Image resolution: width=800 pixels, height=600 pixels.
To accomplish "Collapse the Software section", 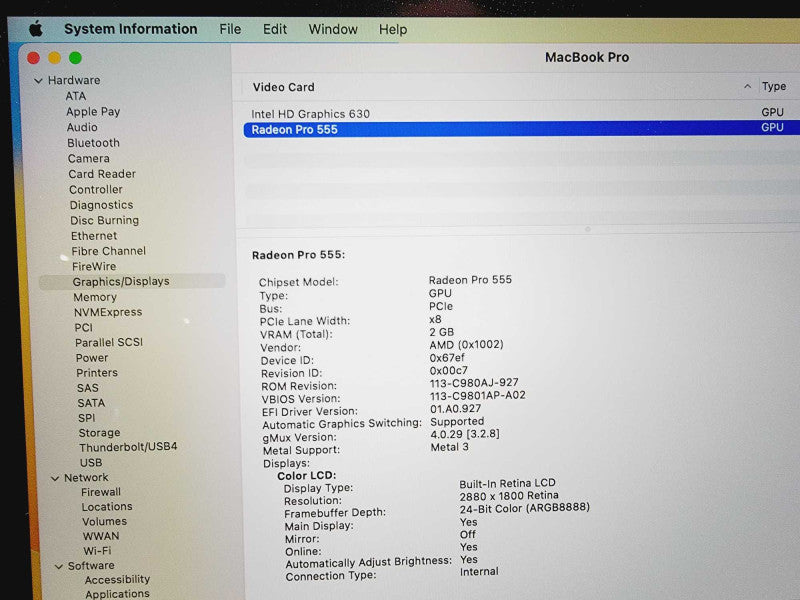I will click(59, 566).
